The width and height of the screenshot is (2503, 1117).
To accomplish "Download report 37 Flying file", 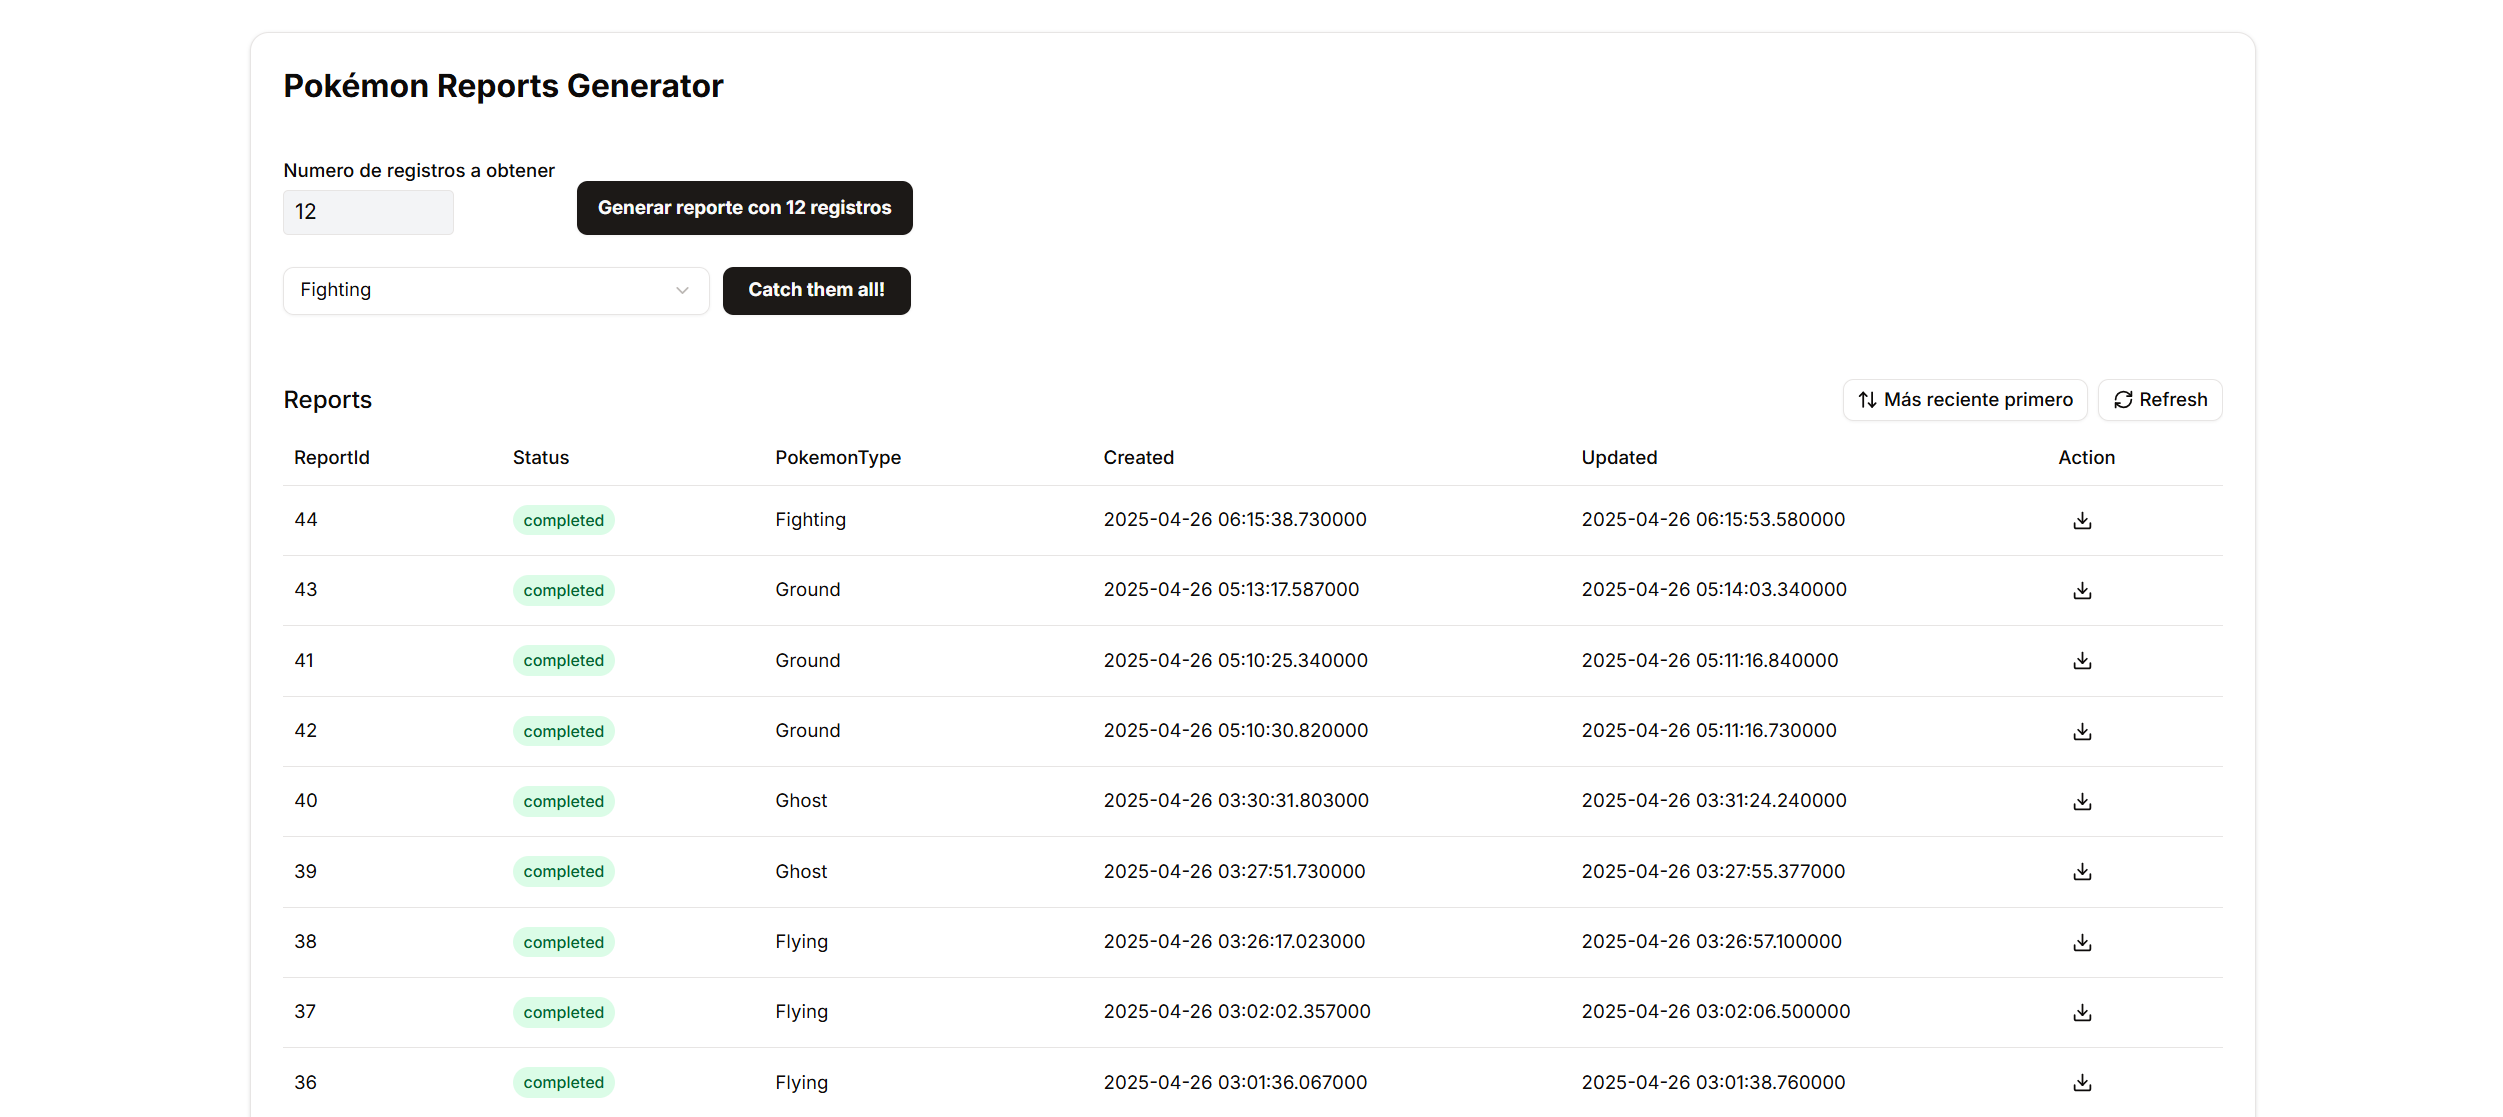I will point(2082,1013).
